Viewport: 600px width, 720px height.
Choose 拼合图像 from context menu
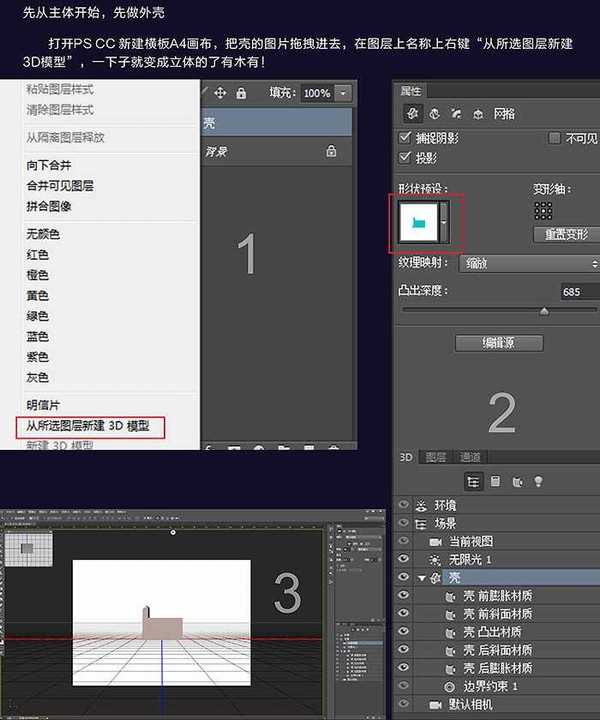click(49, 206)
